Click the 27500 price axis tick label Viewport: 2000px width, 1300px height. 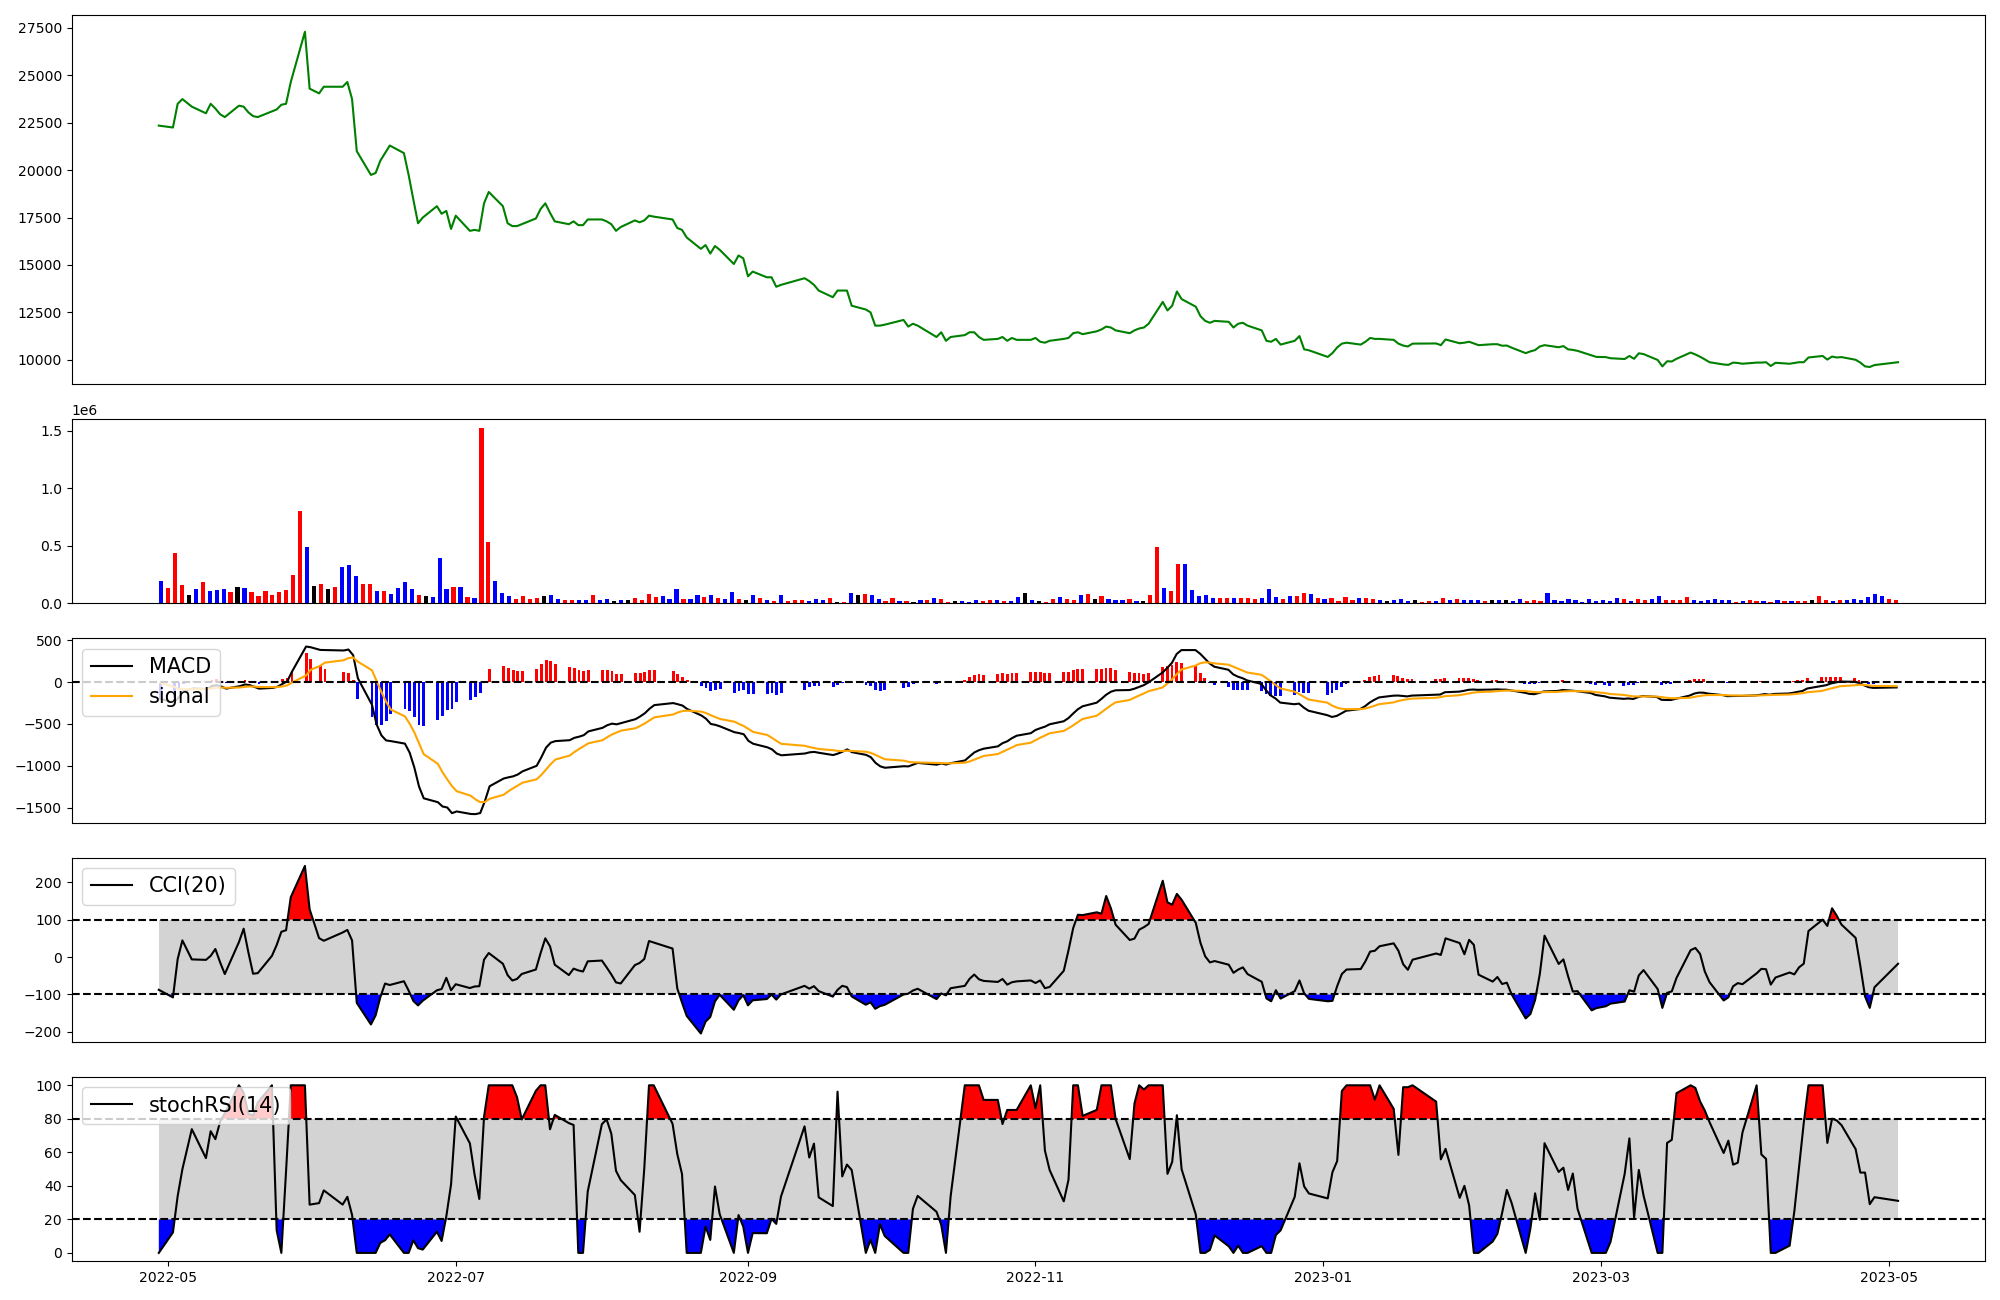click(40, 28)
